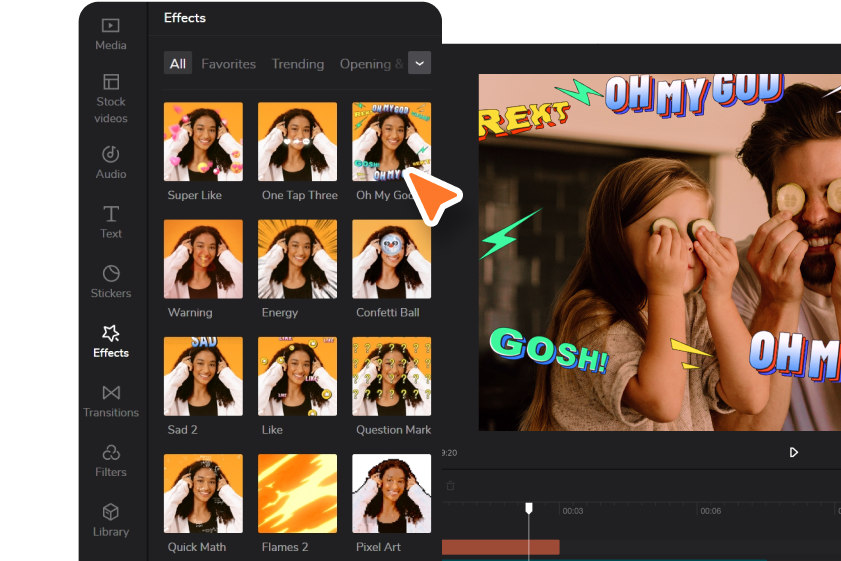
Task: Apply the Confetti Ball effect thumbnail
Action: pyautogui.click(x=392, y=259)
